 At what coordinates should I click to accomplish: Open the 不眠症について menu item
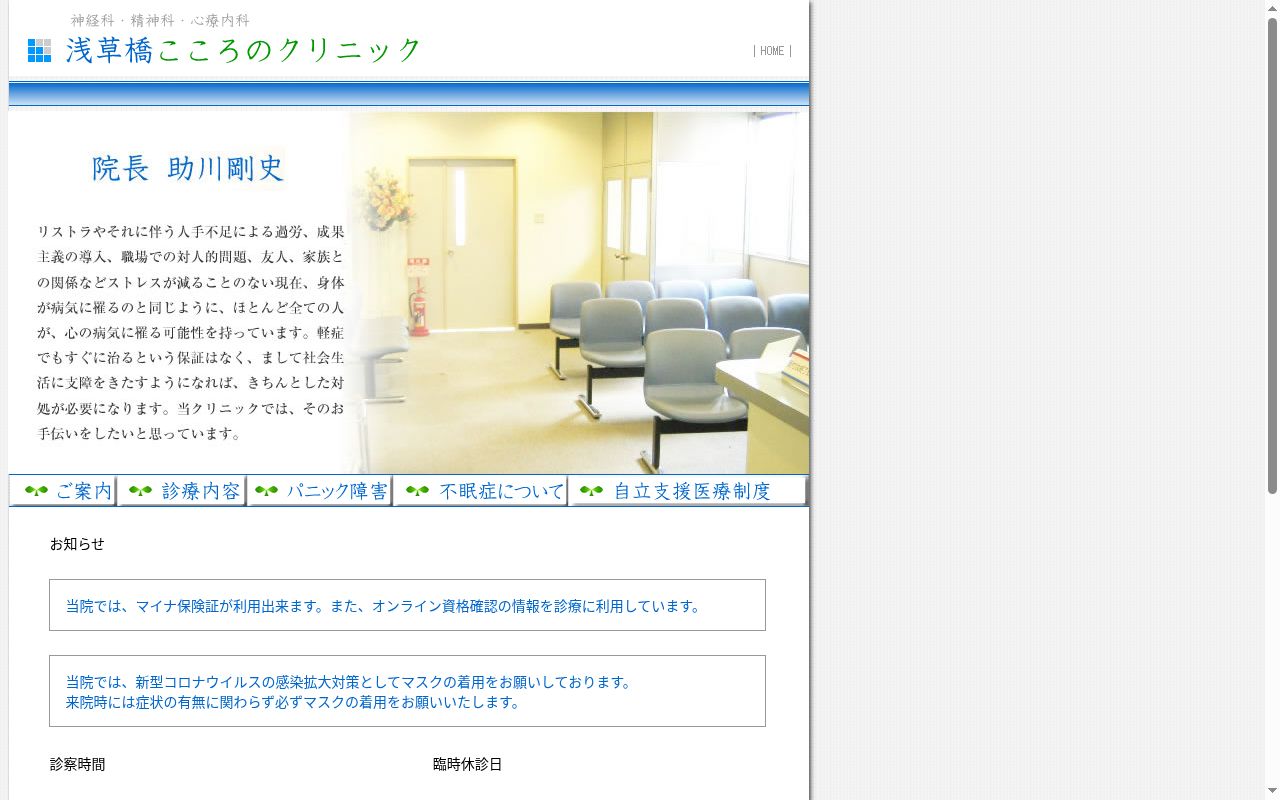click(x=481, y=491)
